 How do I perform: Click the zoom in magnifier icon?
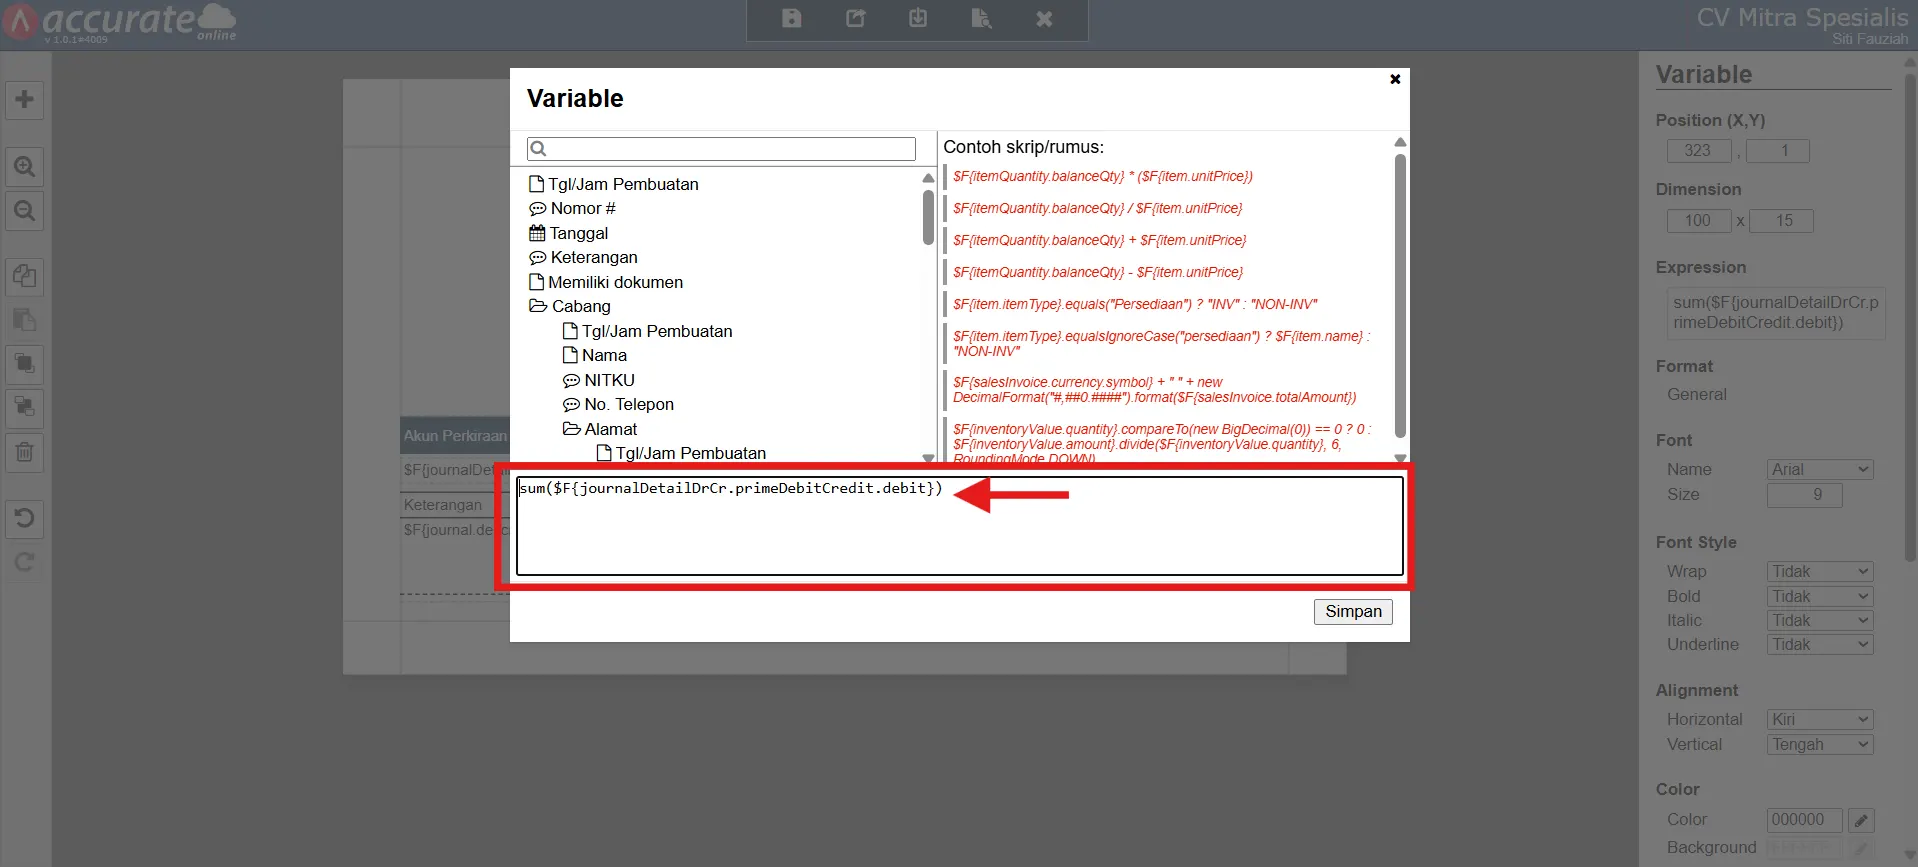[x=25, y=167]
